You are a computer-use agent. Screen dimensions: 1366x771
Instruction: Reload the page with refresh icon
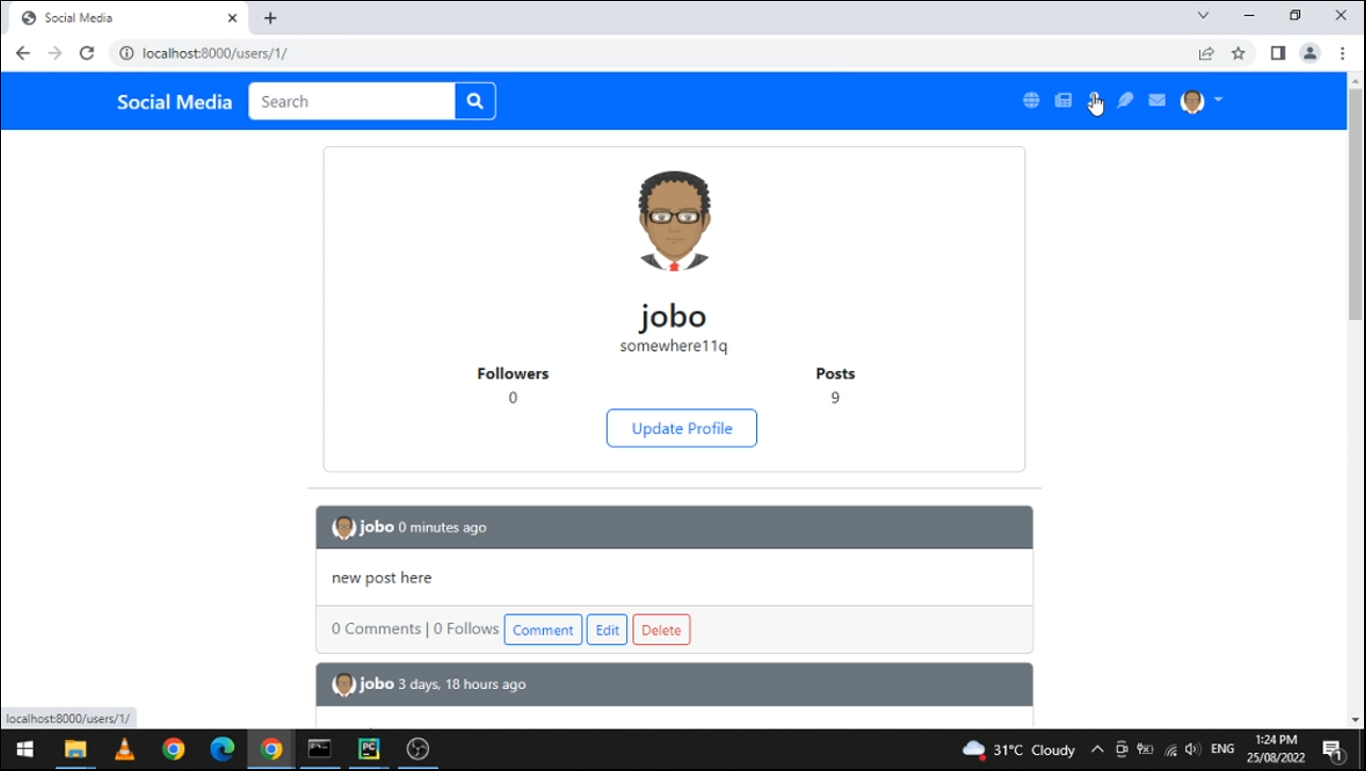coord(87,53)
